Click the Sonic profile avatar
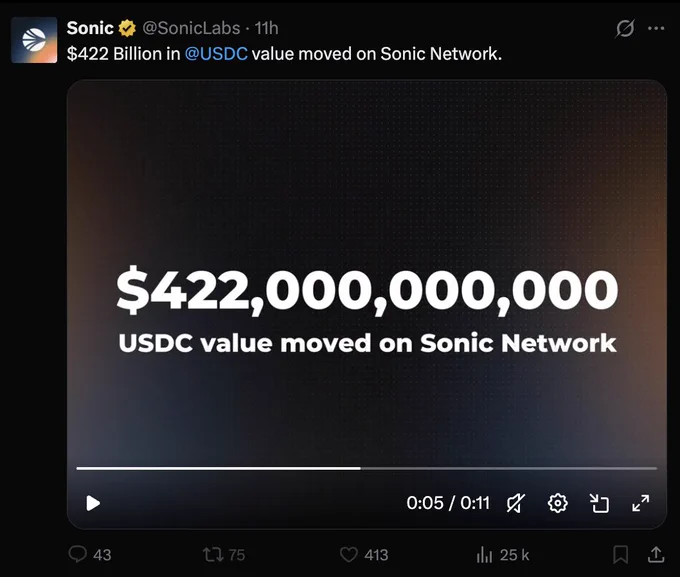This screenshot has height=577, width=680. click(x=34, y=40)
